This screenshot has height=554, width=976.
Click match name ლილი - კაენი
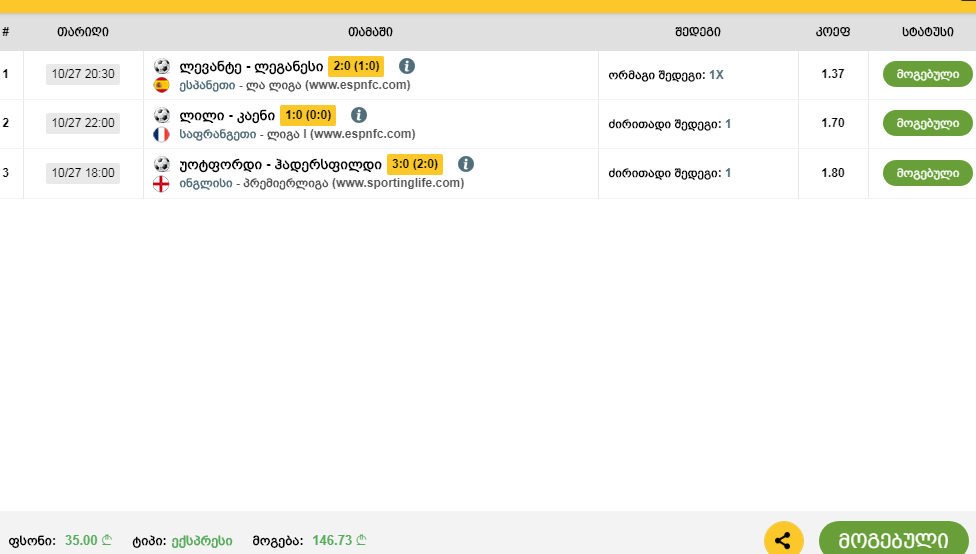point(227,116)
